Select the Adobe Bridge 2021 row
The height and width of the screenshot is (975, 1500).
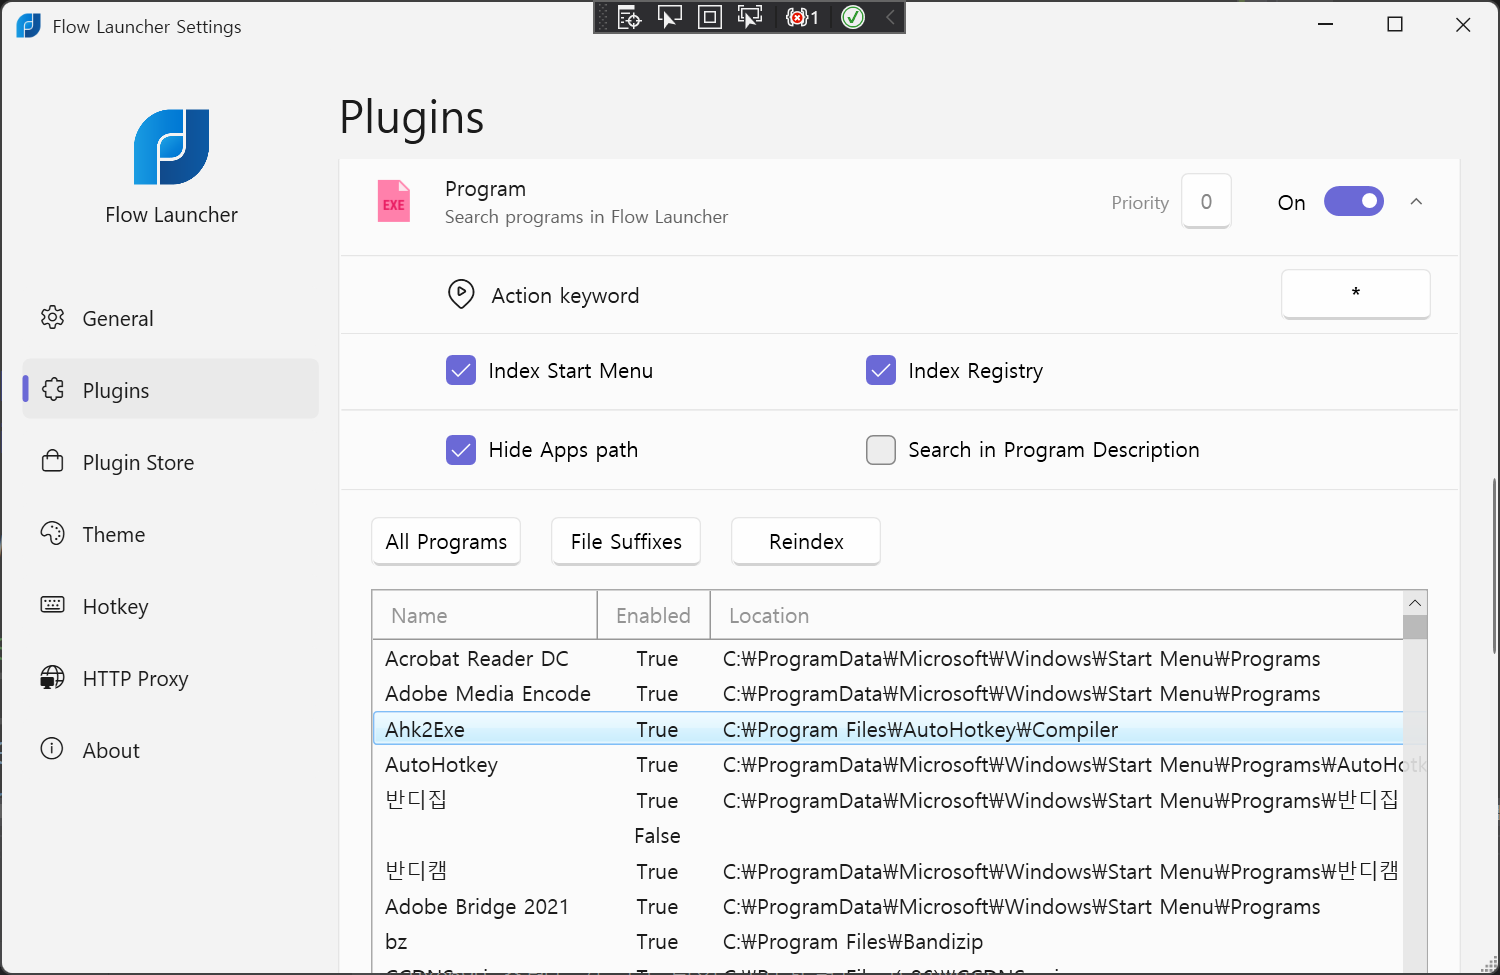click(888, 907)
